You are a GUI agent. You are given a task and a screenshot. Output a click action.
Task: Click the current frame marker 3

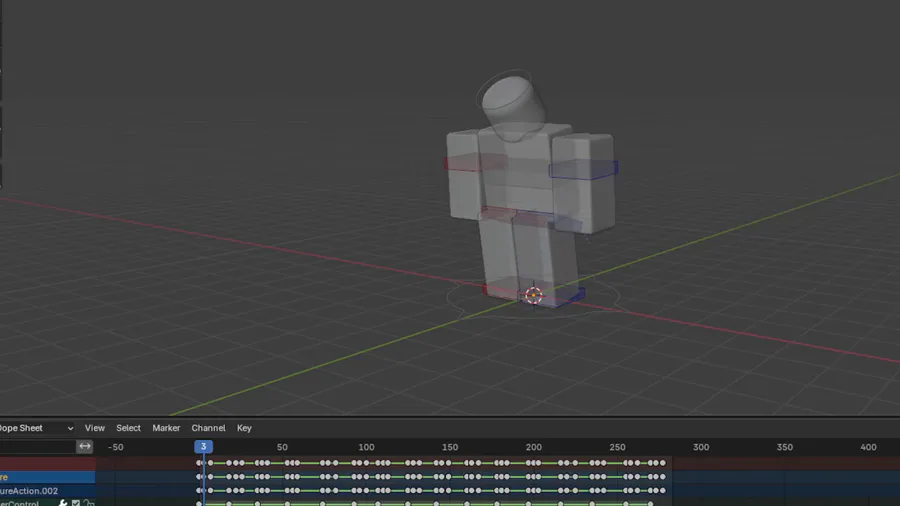click(203, 446)
